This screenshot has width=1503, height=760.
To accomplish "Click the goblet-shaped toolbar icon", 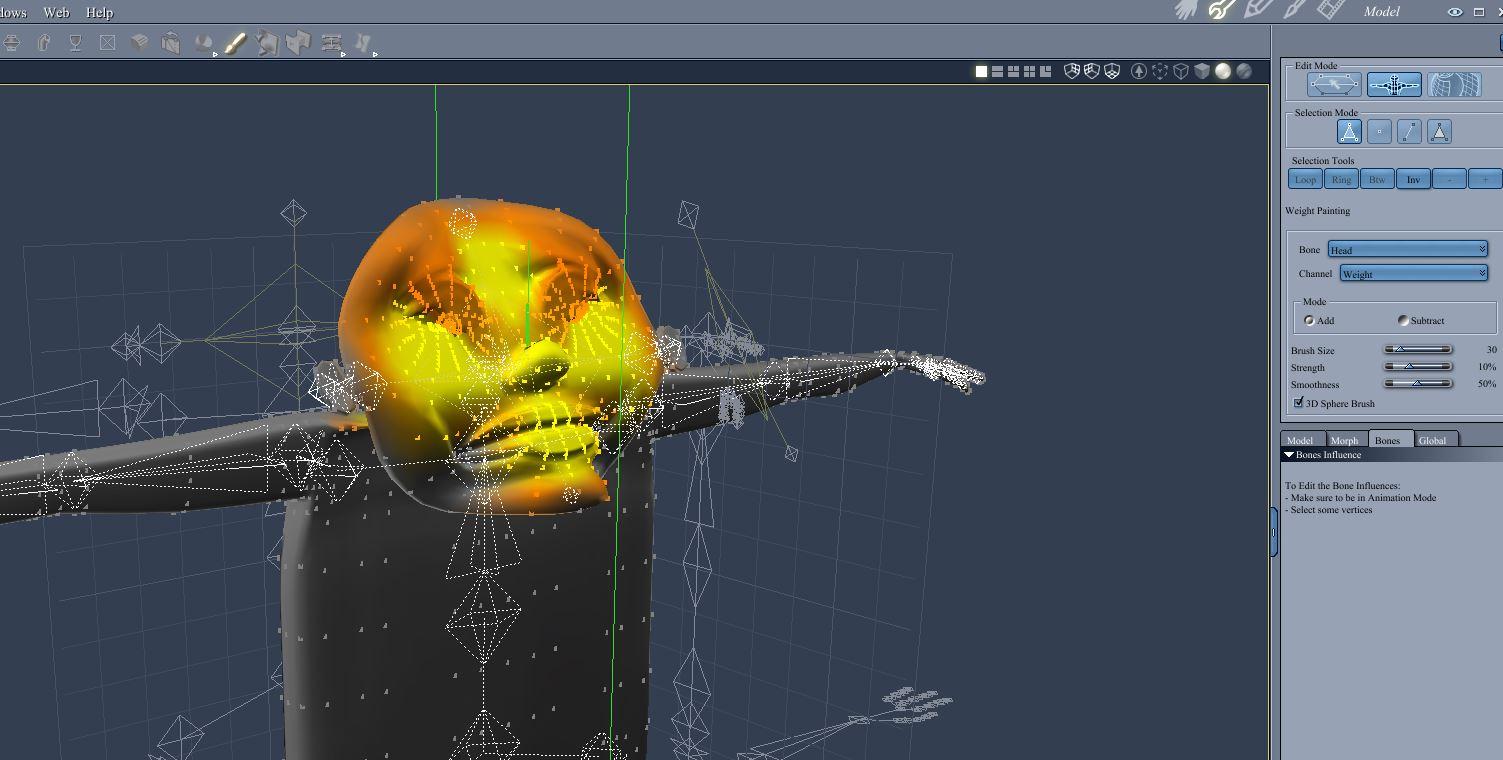I will tap(75, 43).
